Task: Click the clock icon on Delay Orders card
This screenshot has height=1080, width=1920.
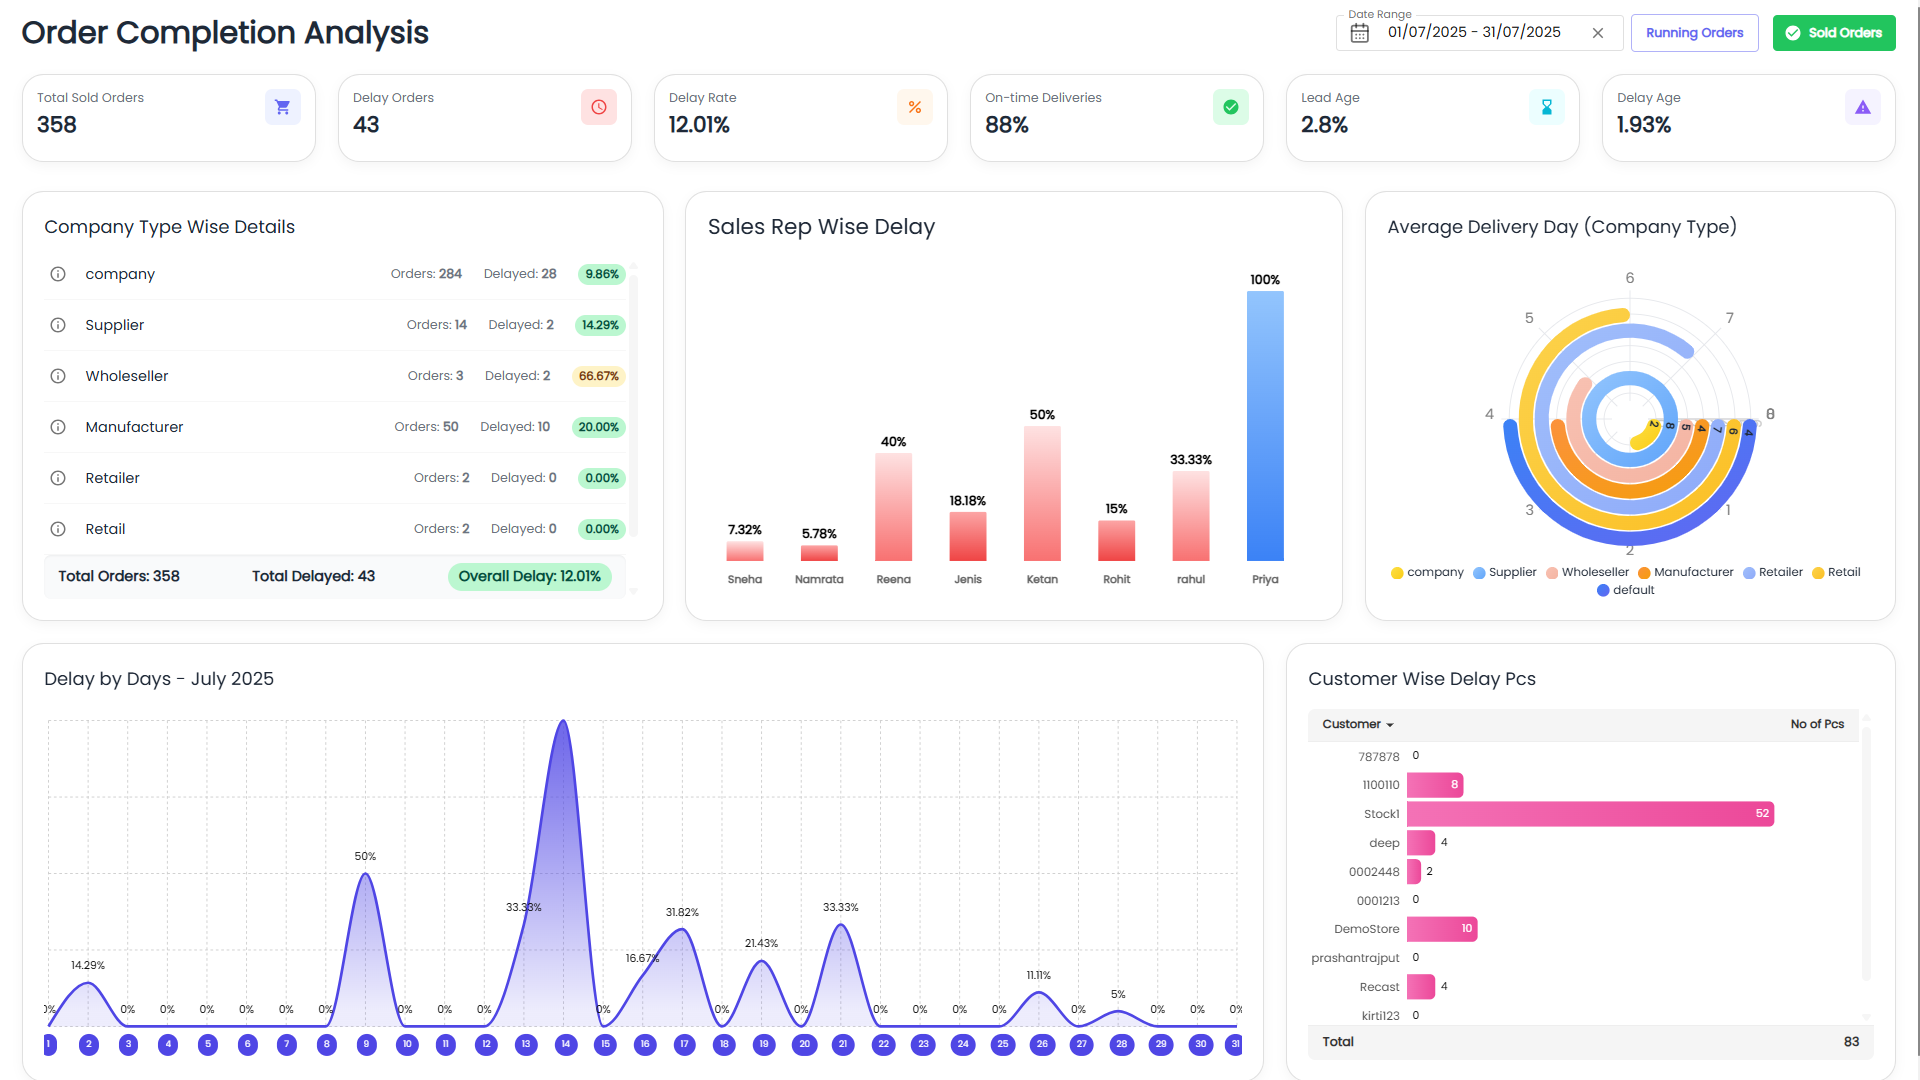Action: 598,107
